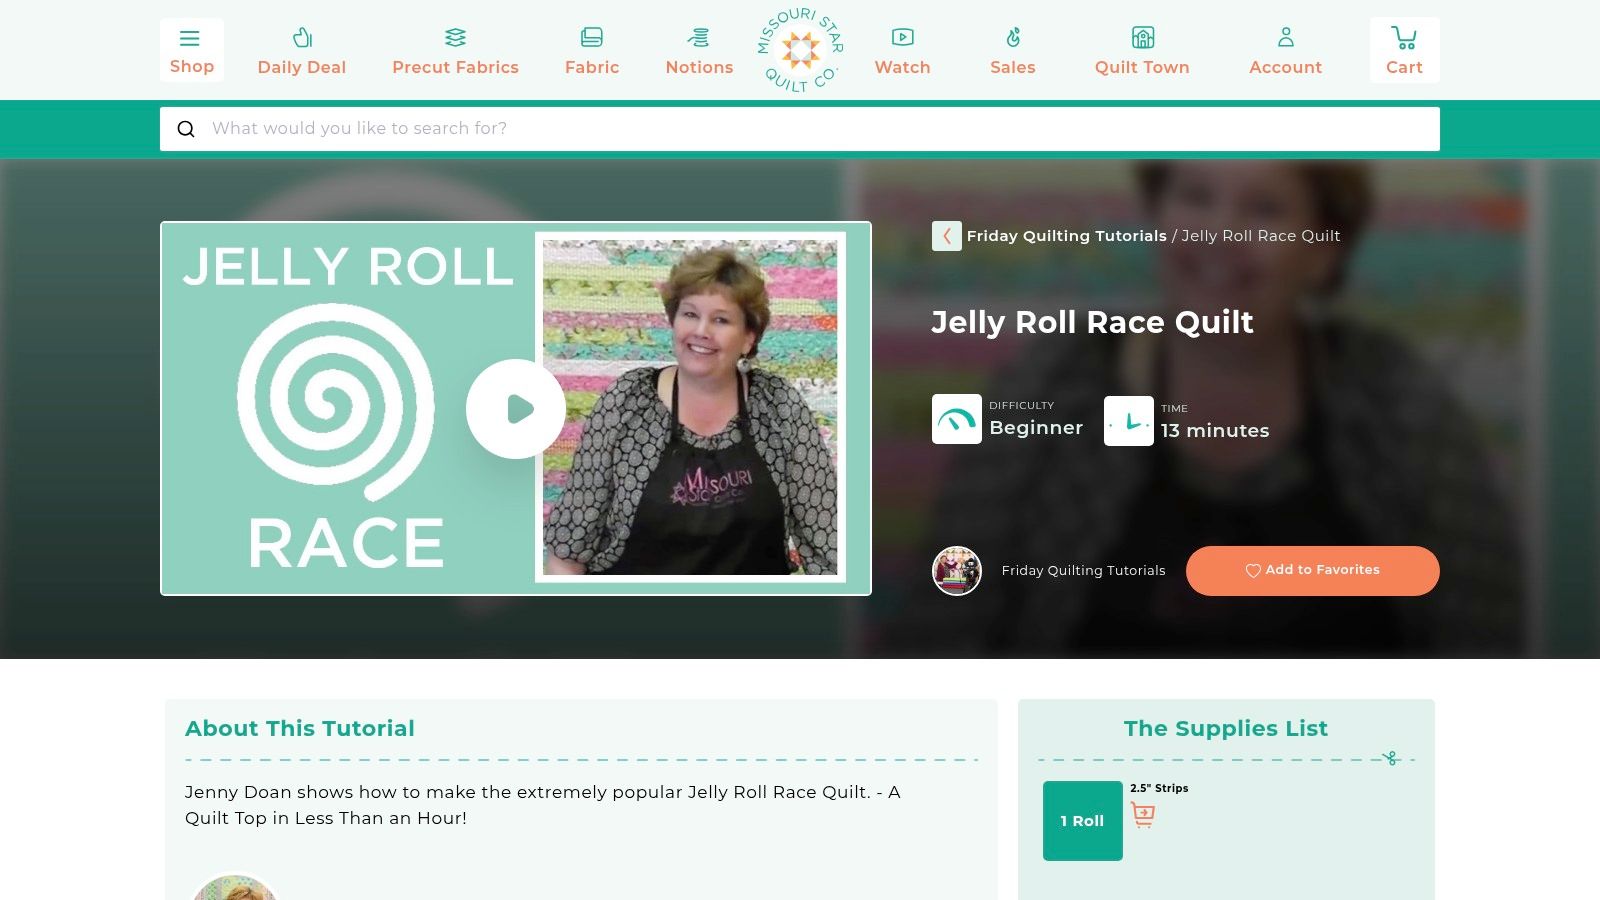Click the Jenny Doan tutorial description text
The height and width of the screenshot is (900, 1600).
pyautogui.click(x=543, y=805)
